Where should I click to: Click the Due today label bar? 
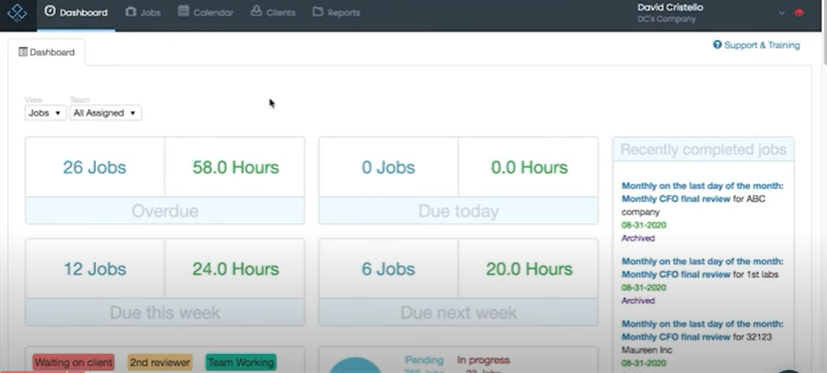pyautogui.click(x=458, y=211)
